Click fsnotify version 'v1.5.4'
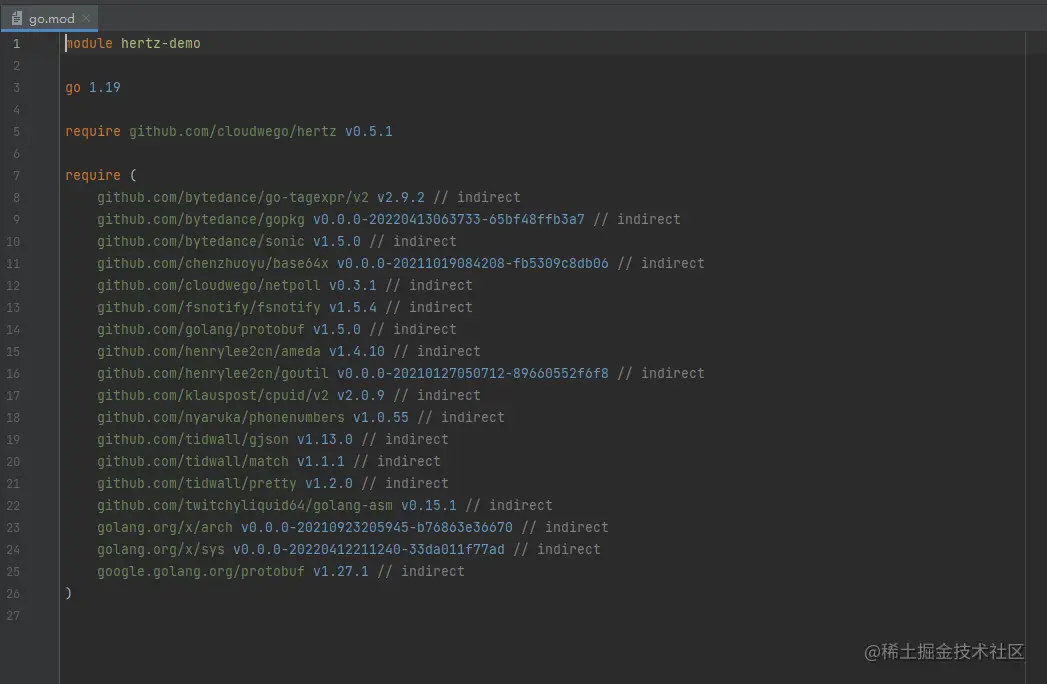This screenshot has height=684, width=1047. tap(353, 308)
